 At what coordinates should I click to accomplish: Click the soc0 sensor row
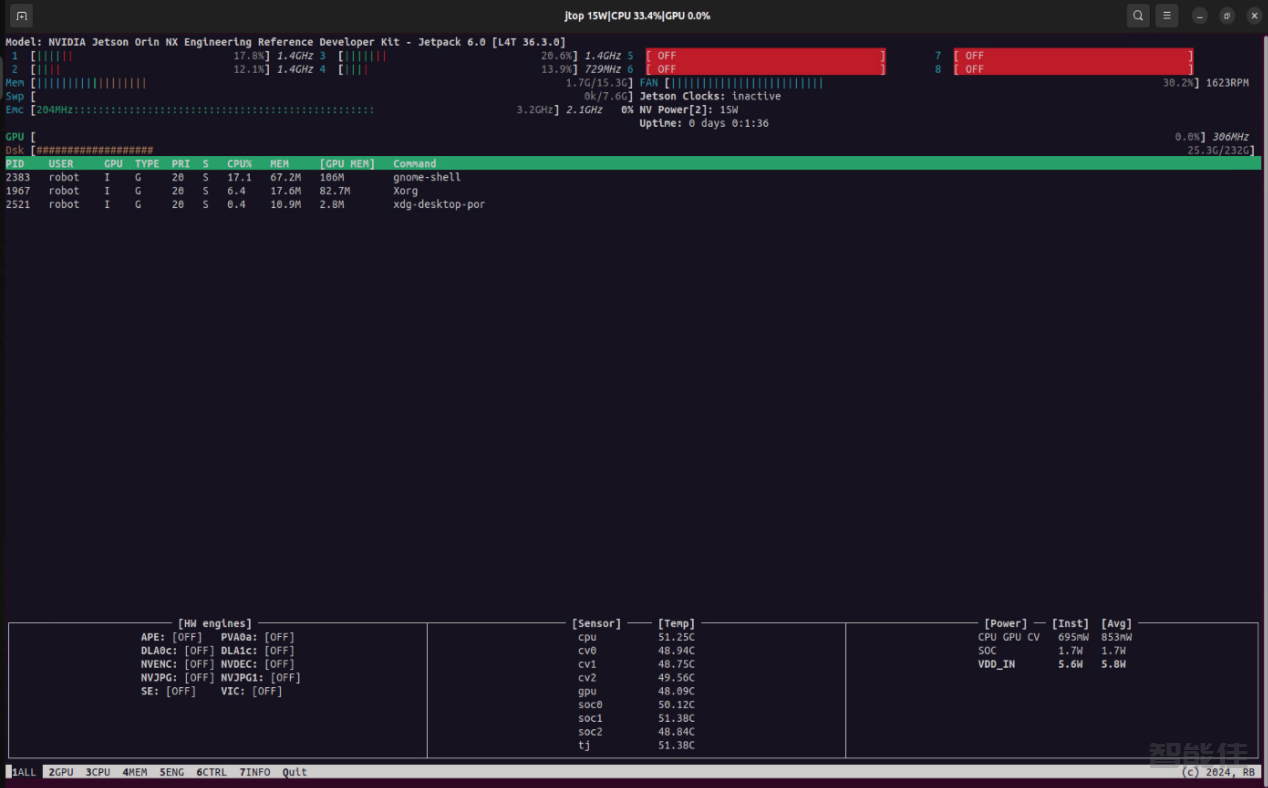click(636, 704)
